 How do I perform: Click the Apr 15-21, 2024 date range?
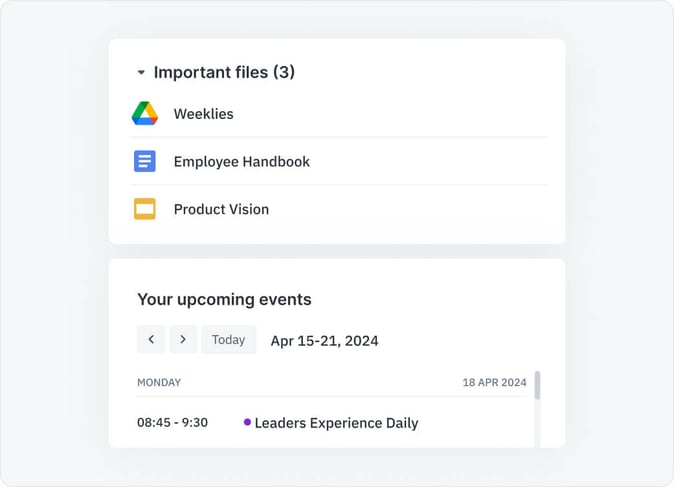(x=324, y=341)
